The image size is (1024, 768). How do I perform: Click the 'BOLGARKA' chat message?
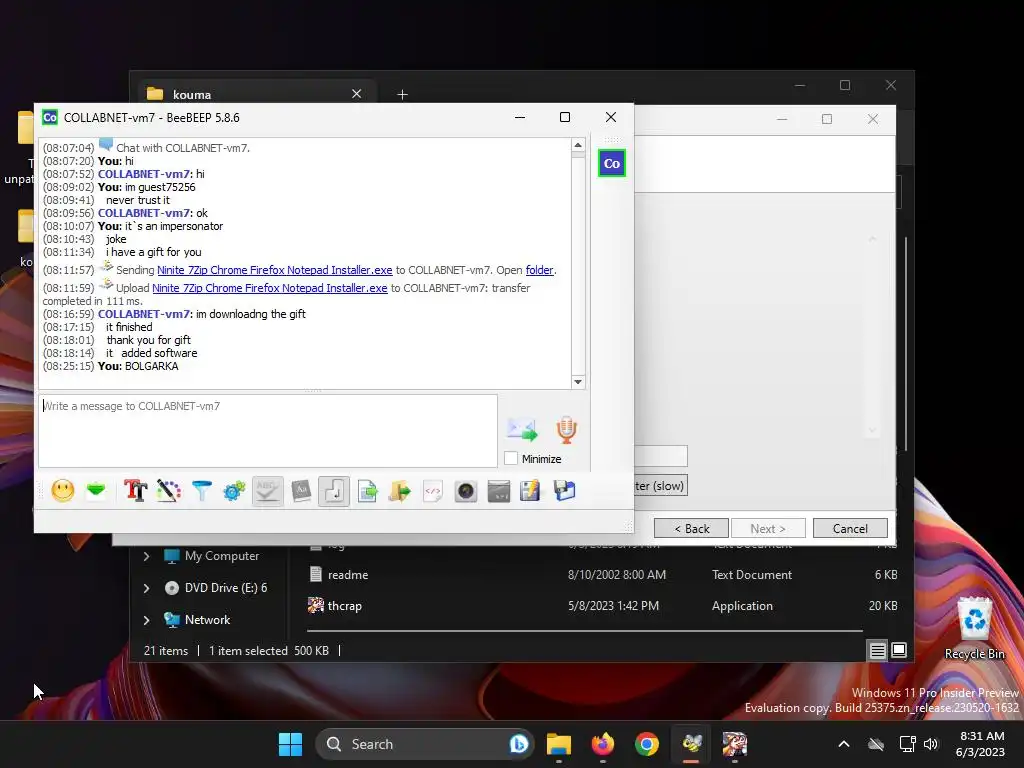pyautogui.click(x=152, y=366)
